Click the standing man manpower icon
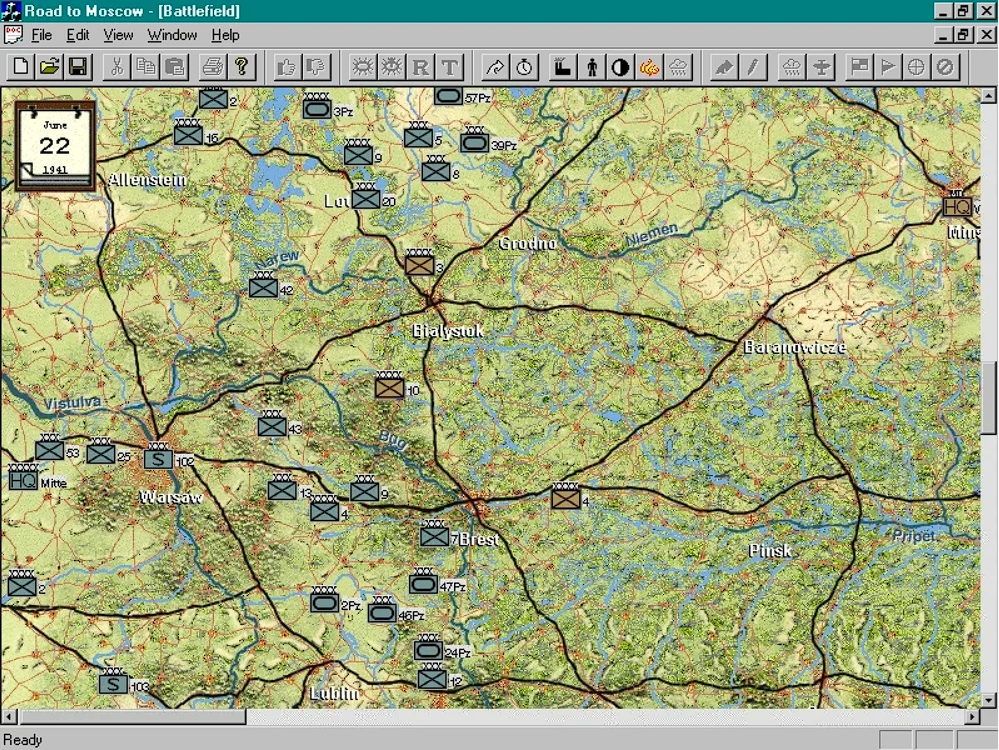Image resolution: width=999 pixels, height=750 pixels. click(x=592, y=67)
